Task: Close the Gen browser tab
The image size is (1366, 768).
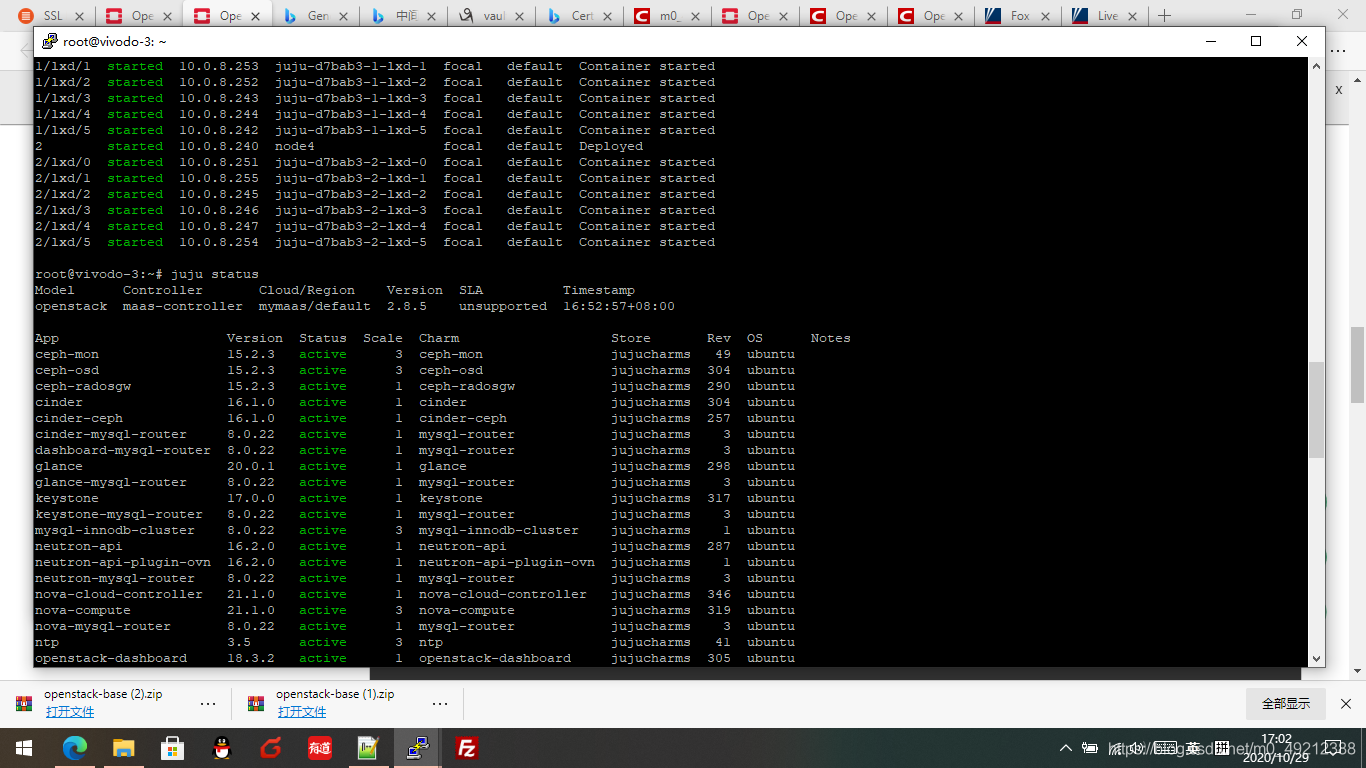Action: tap(346, 16)
